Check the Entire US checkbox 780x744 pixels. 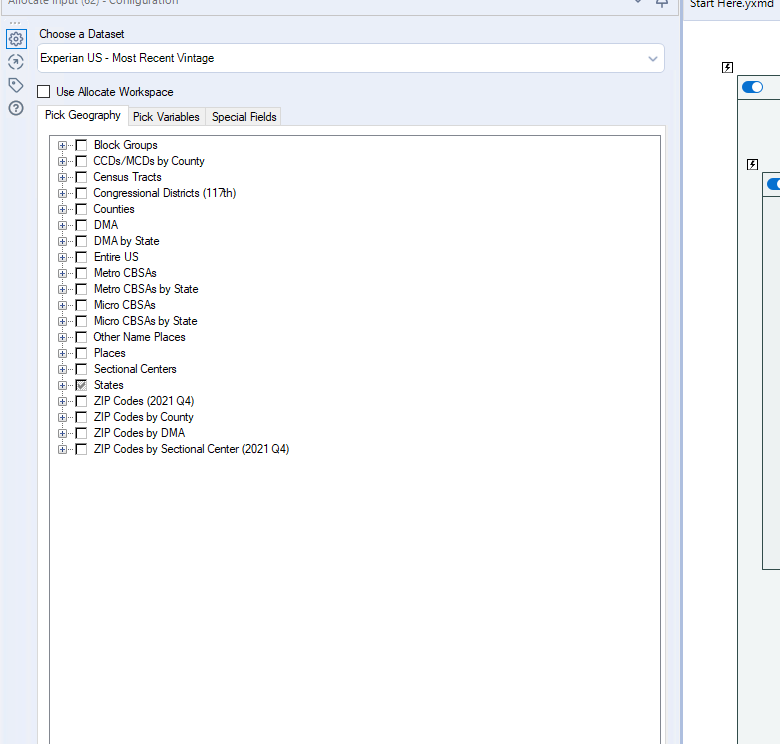[82, 257]
